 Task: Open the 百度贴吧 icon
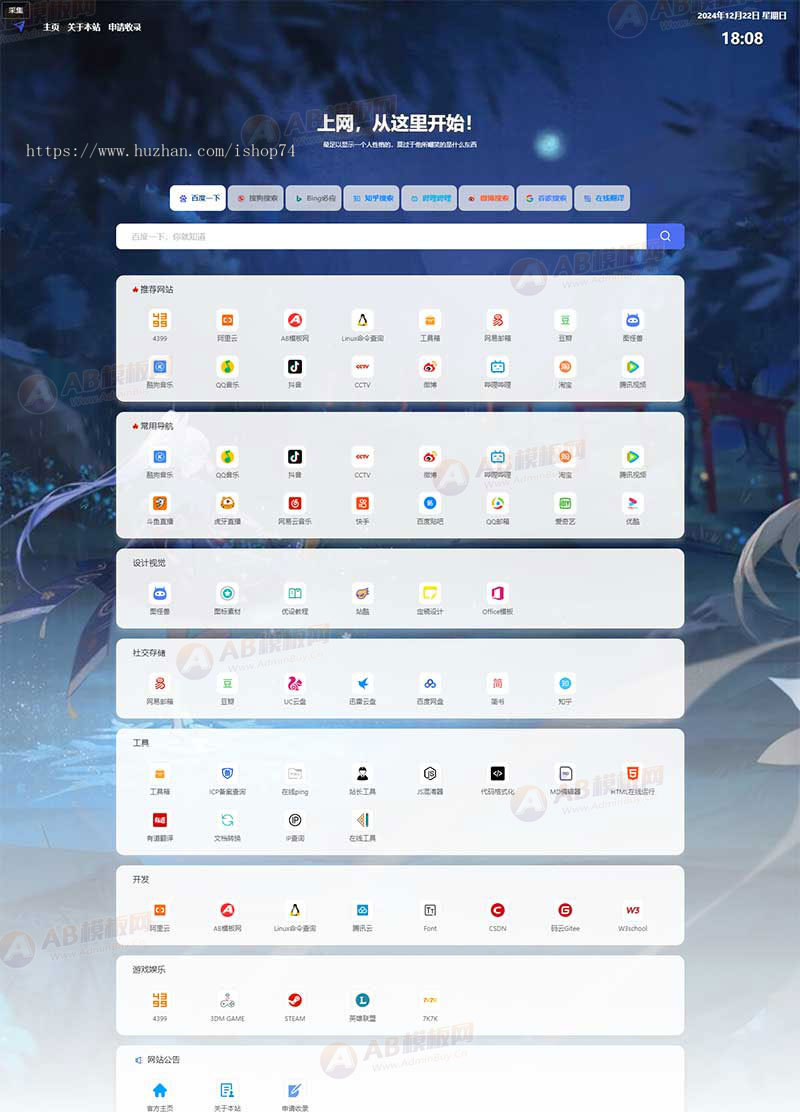point(430,503)
